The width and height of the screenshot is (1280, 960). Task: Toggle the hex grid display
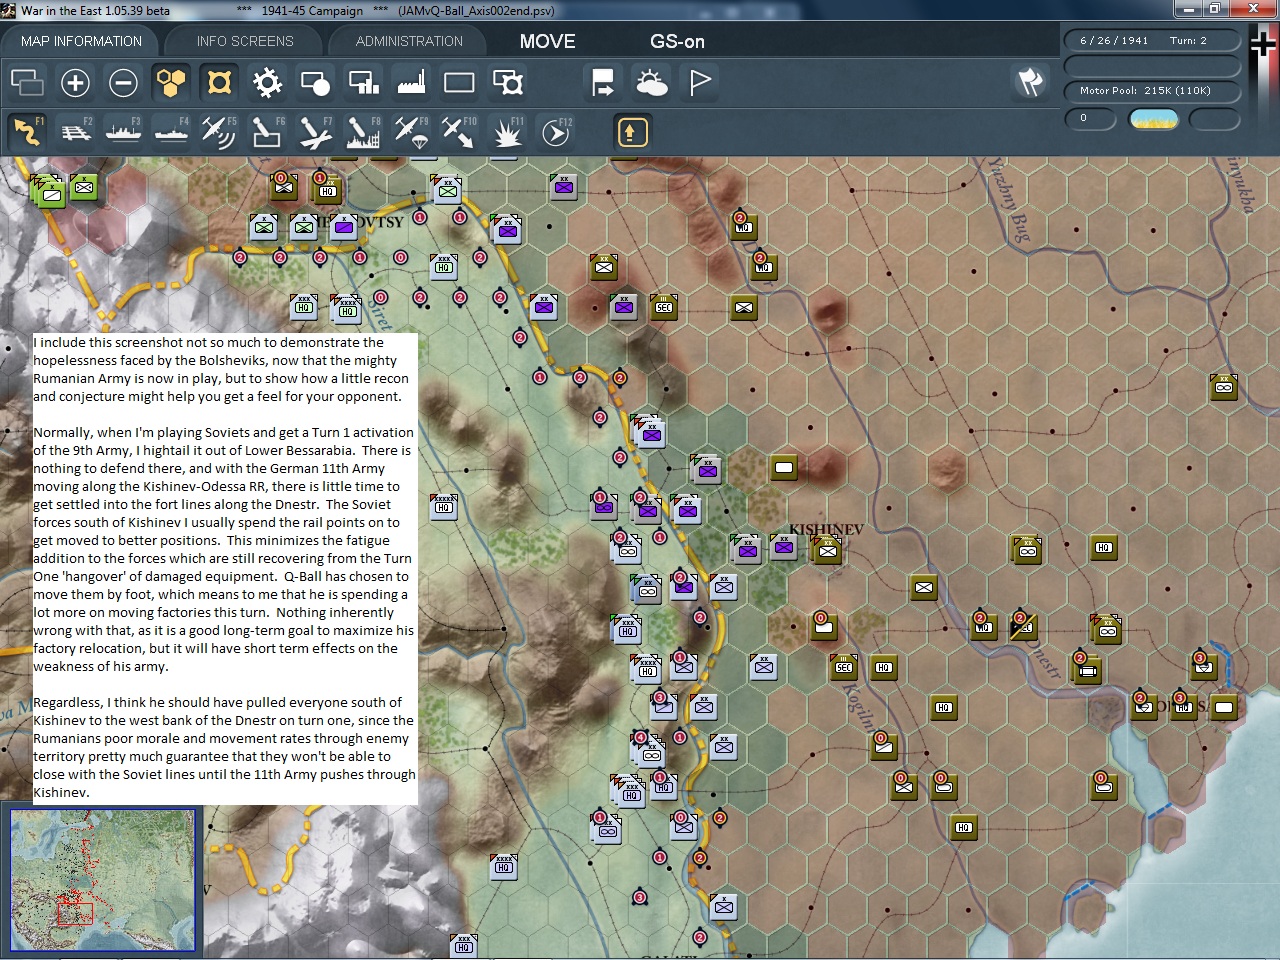click(171, 82)
